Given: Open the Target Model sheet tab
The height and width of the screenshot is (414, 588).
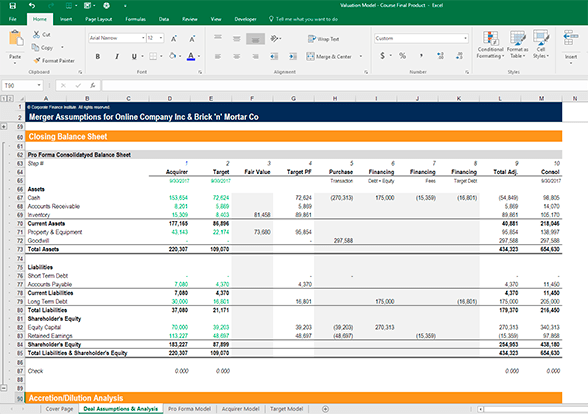Looking at the screenshot, I should click(x=286, y=409).
